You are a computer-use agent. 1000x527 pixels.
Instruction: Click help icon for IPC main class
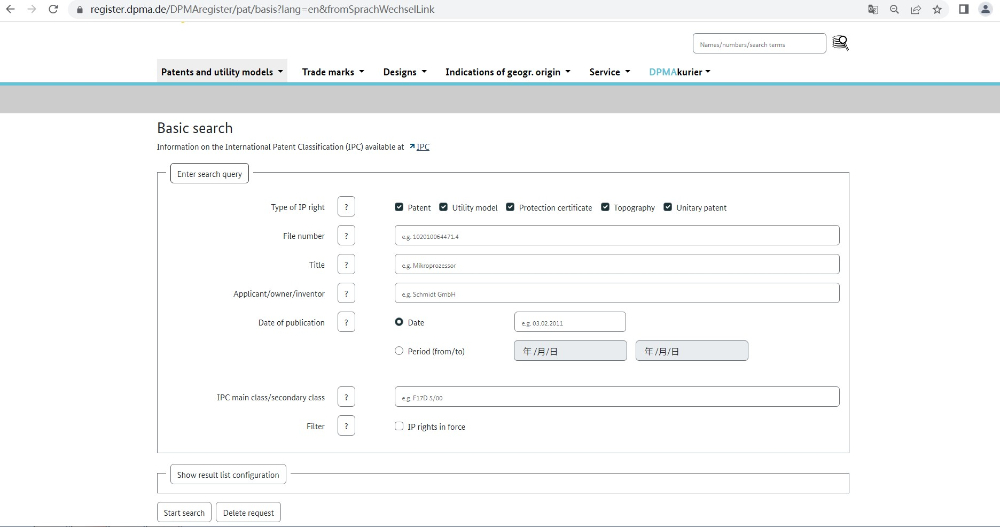point(346,397)
